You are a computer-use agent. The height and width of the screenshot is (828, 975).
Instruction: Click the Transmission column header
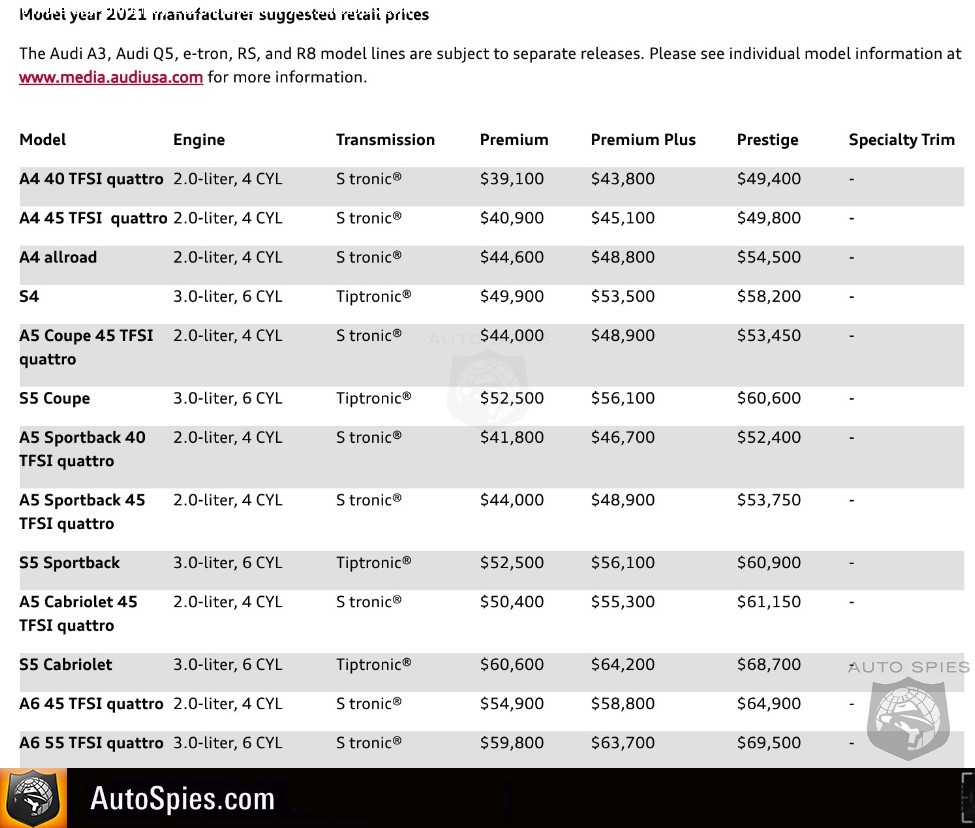click(385, 139)
